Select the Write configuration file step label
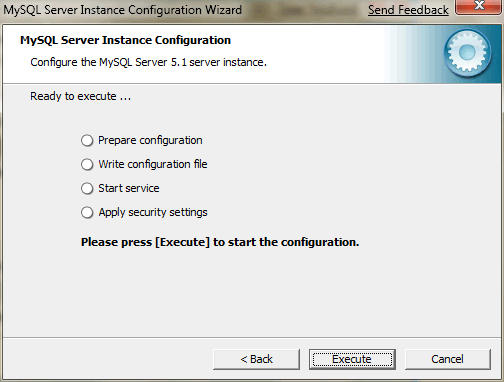 (x=153, y=164)
